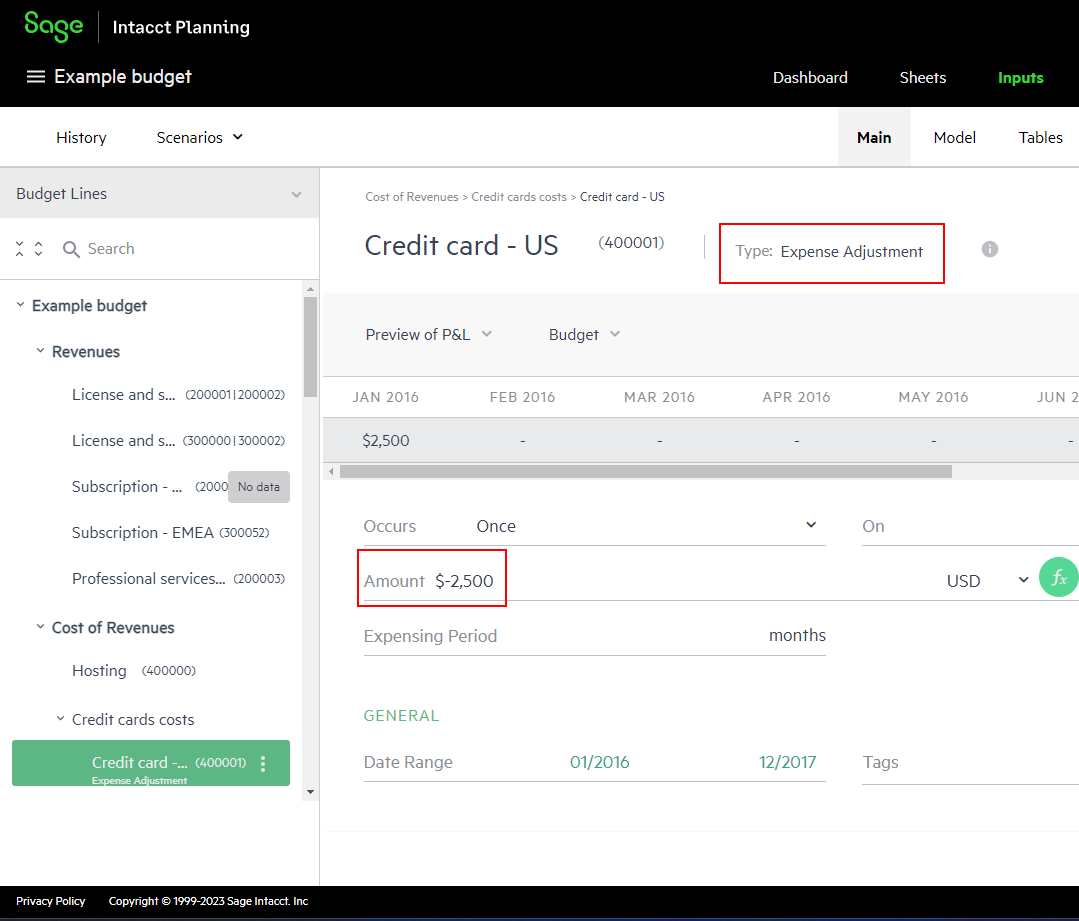Switch to the Model subtab
Screen dimensions: 1079x921
(x=954, y=138)
